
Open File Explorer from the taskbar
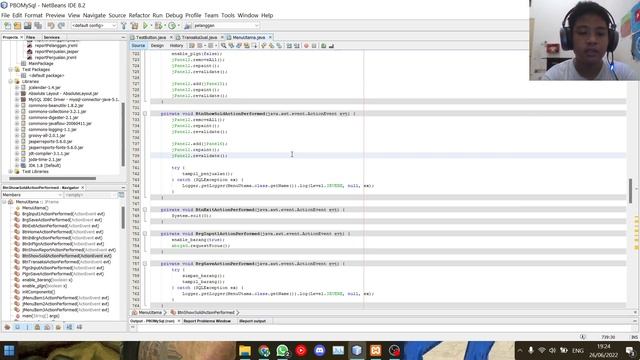coord(245,351)
